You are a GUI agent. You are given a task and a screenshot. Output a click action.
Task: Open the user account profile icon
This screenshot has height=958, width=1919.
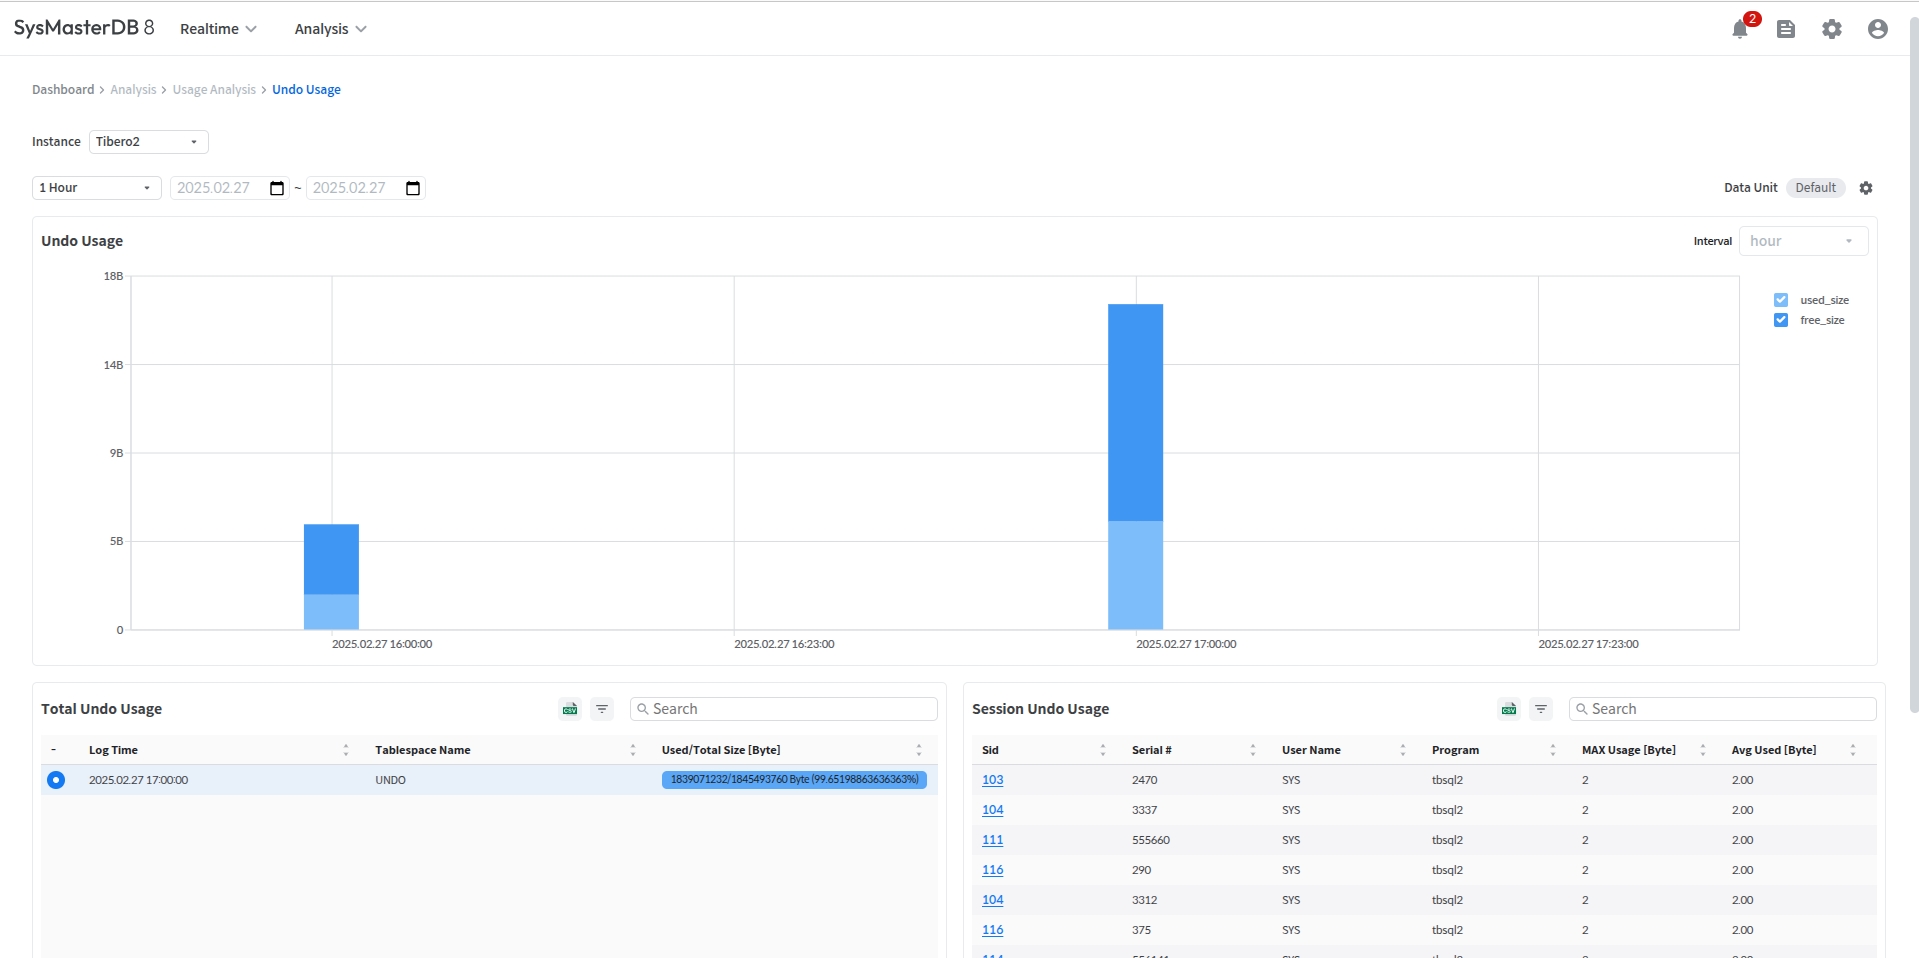pos(1878,29)
